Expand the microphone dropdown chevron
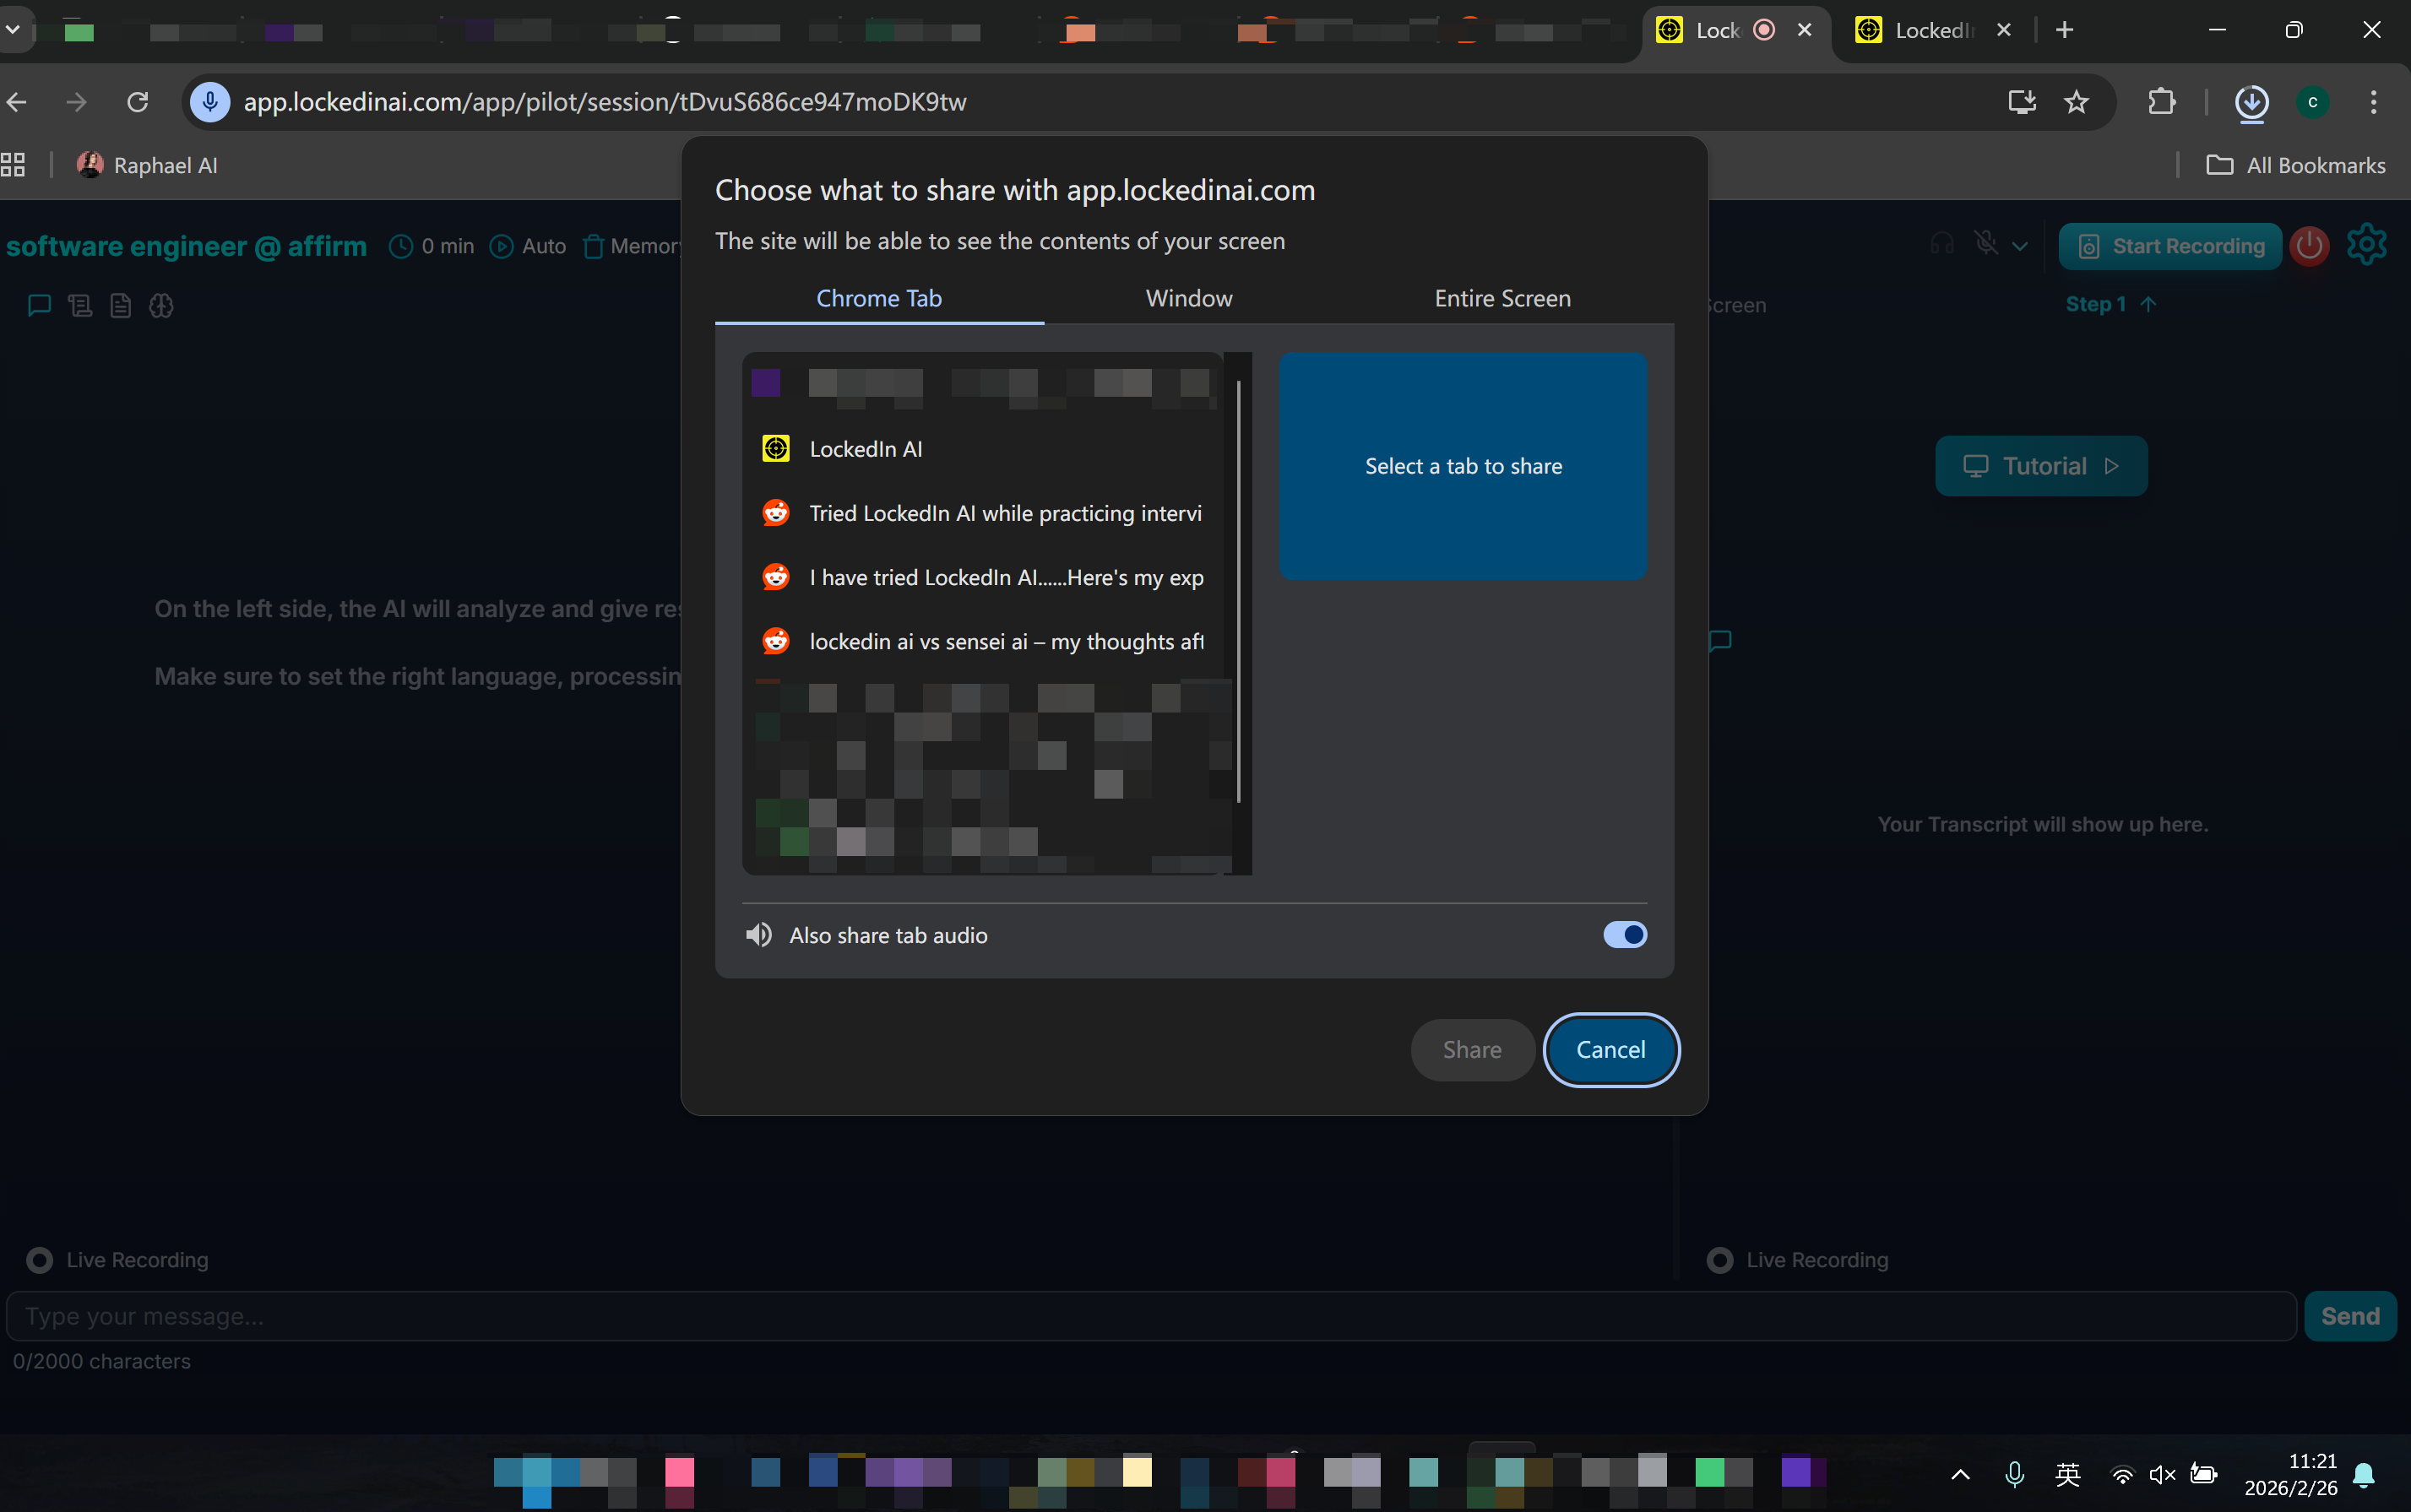The width and height of the screenshot is (2411, 1512). tap(2020, 246)
